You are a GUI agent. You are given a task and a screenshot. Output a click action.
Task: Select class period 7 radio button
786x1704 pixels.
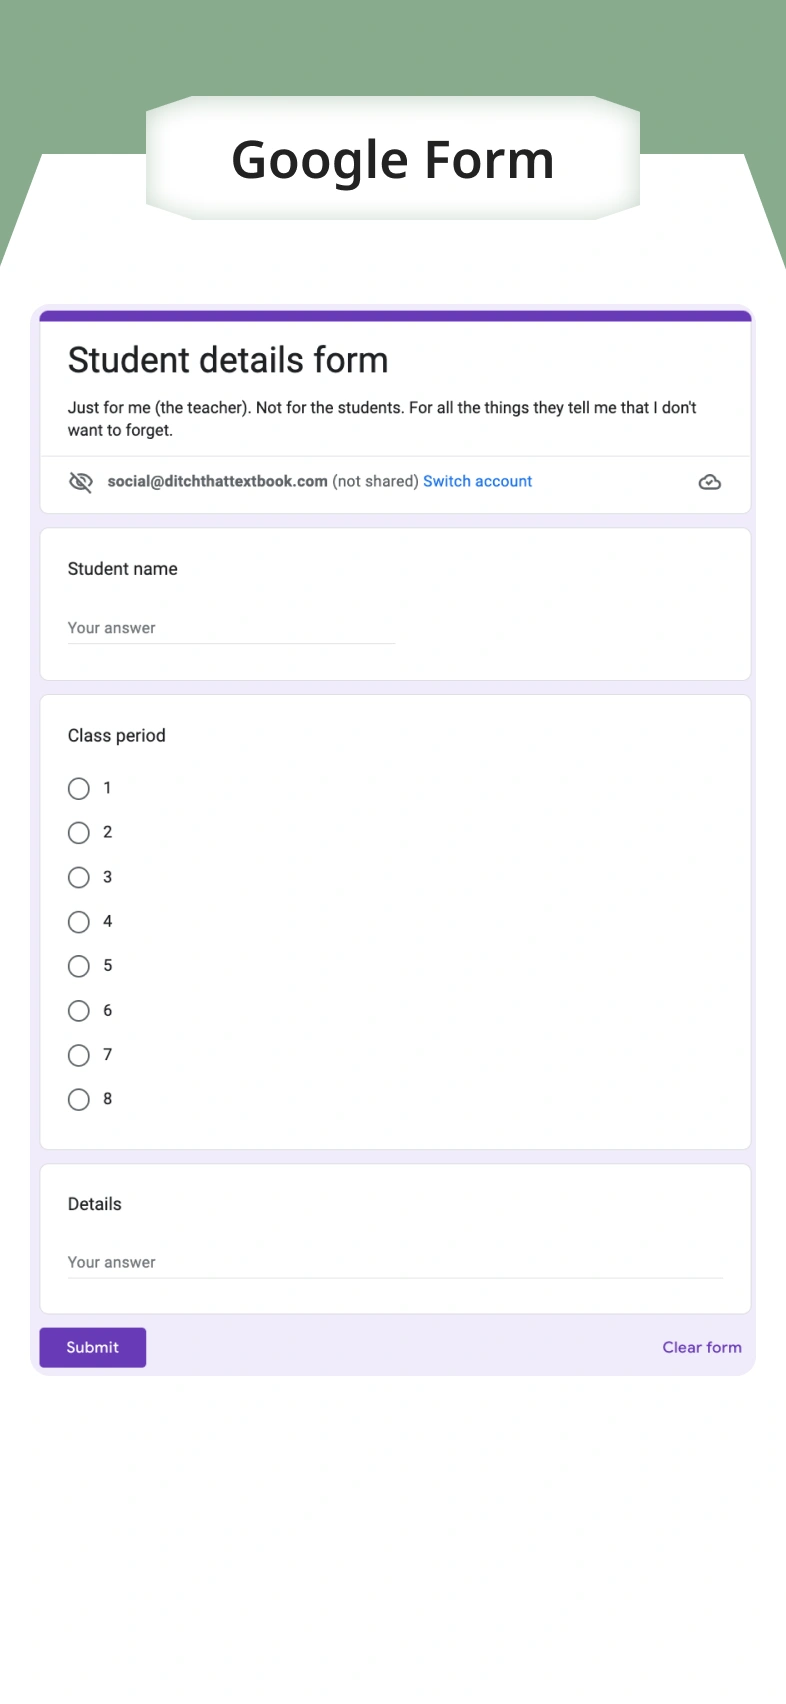[79, 1055]
